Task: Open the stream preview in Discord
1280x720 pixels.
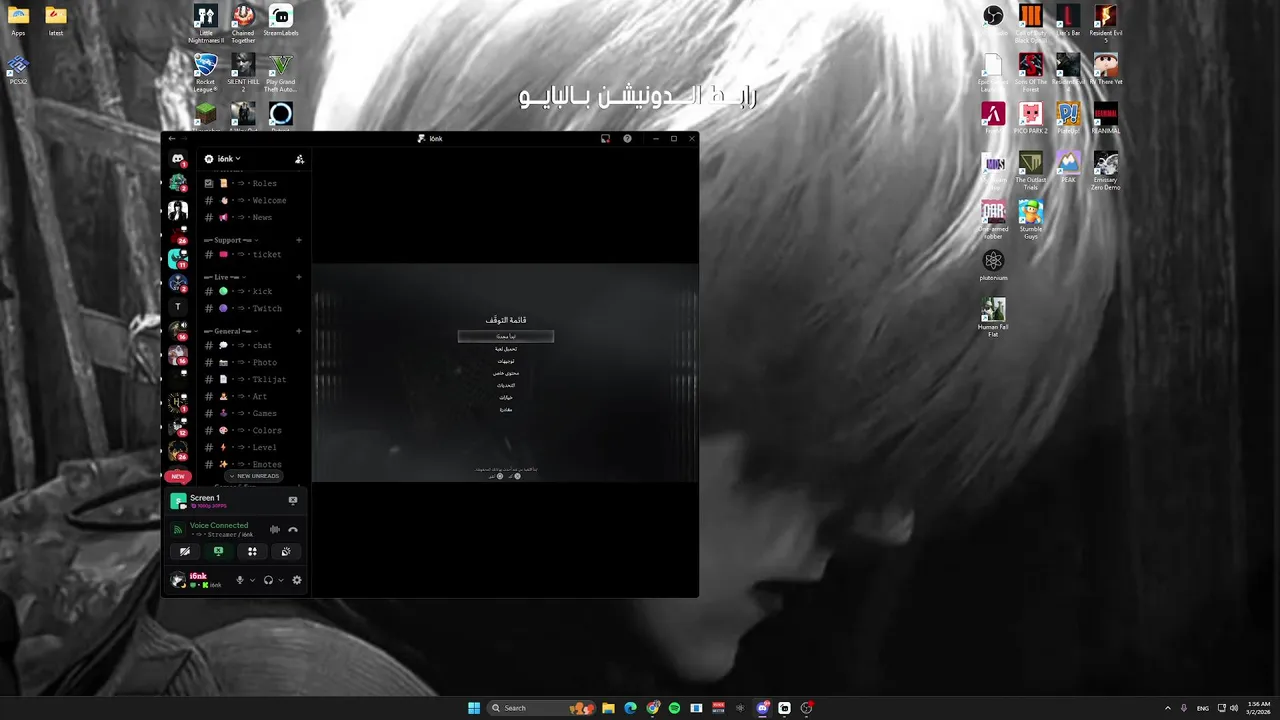Action: (x=505, y=372)
